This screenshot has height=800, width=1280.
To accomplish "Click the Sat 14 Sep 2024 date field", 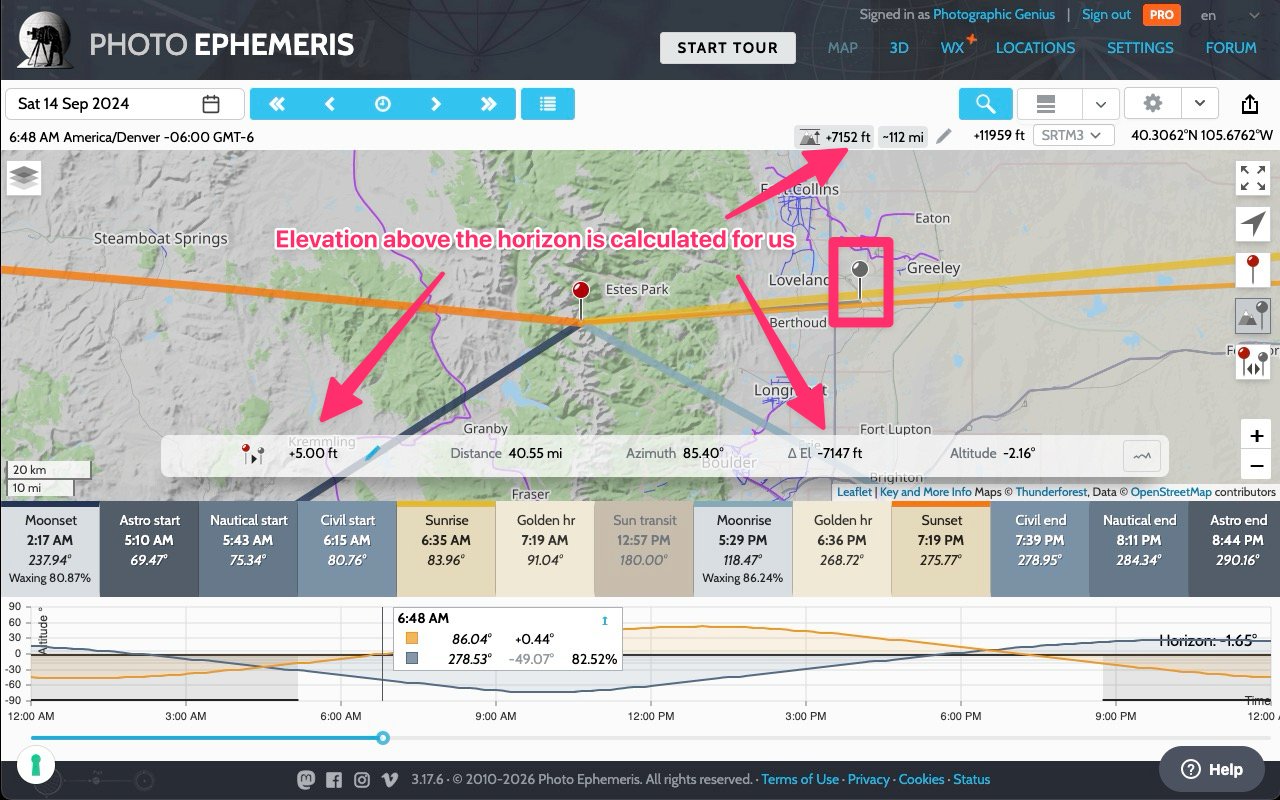I will [125, 104].
